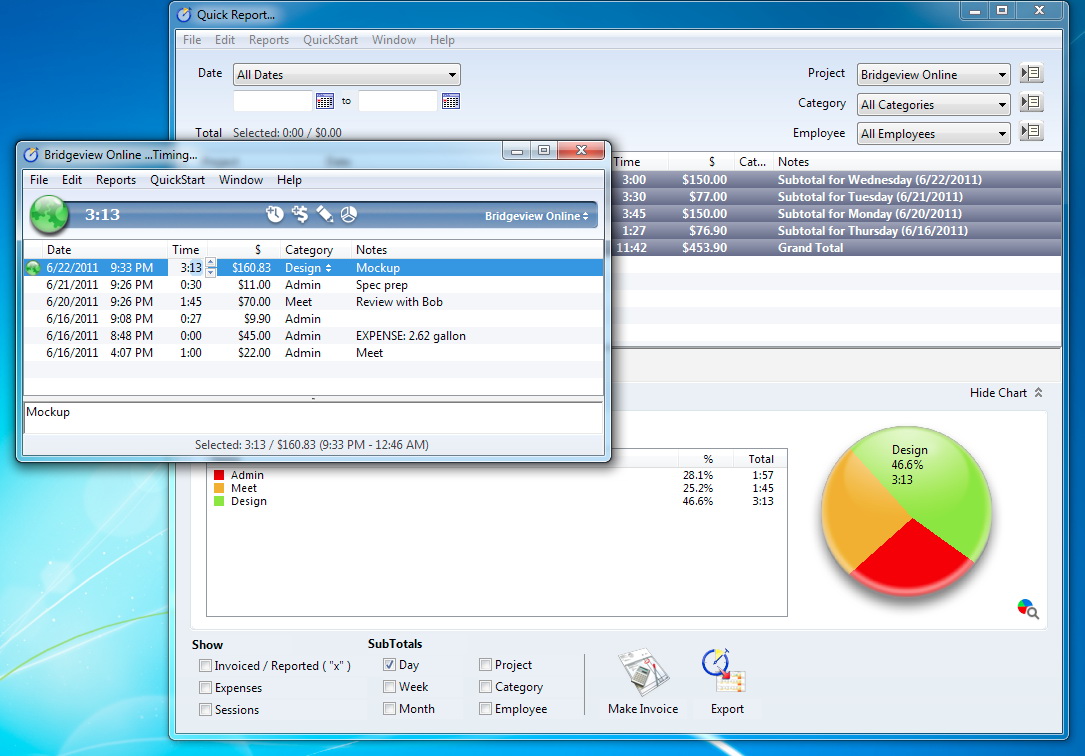Screen dimensions: 1085x756
Task: Click Hide Chart link
Action: [1005, 393]
